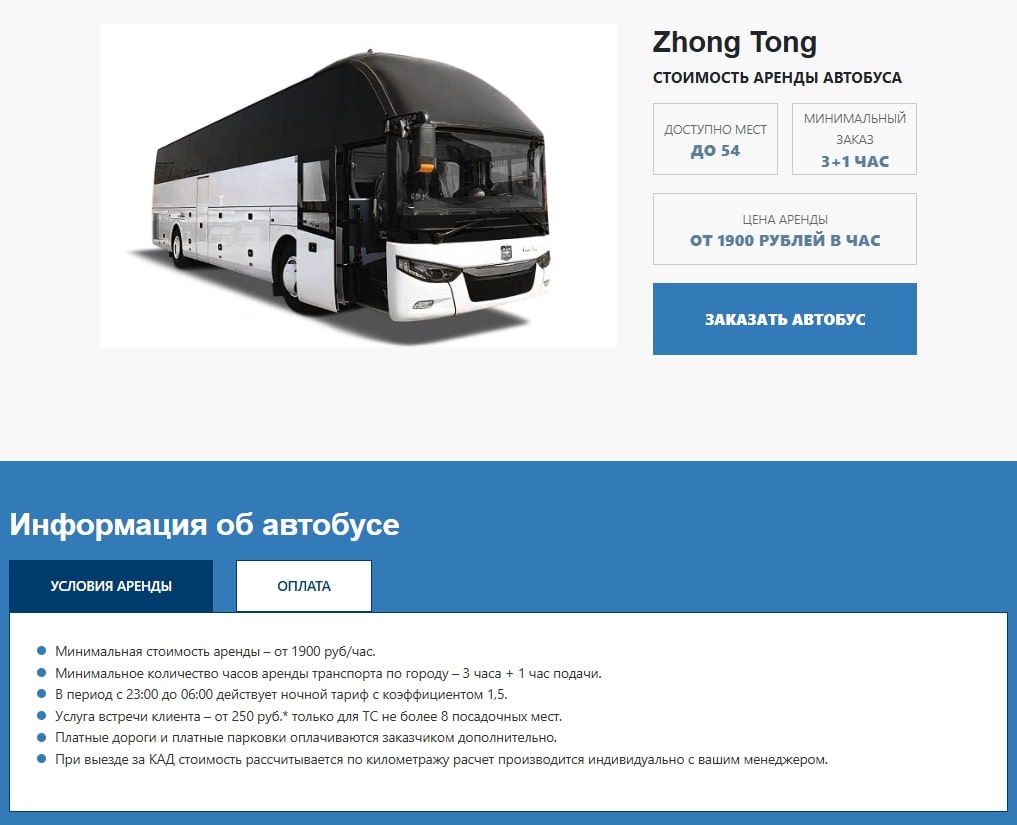Click the text about 3 часа + 1 час подачи
Image resolution: width=1017 pixels, height=825 pixels.
[328, 673]
